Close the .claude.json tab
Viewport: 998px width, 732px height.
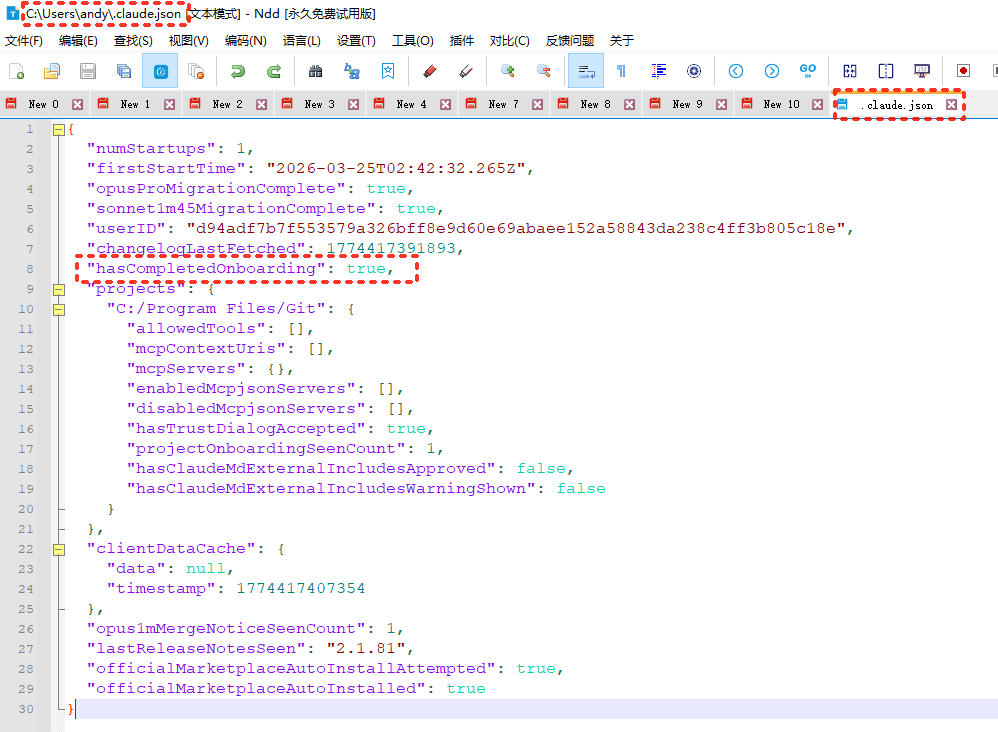(x=952, y=104)
